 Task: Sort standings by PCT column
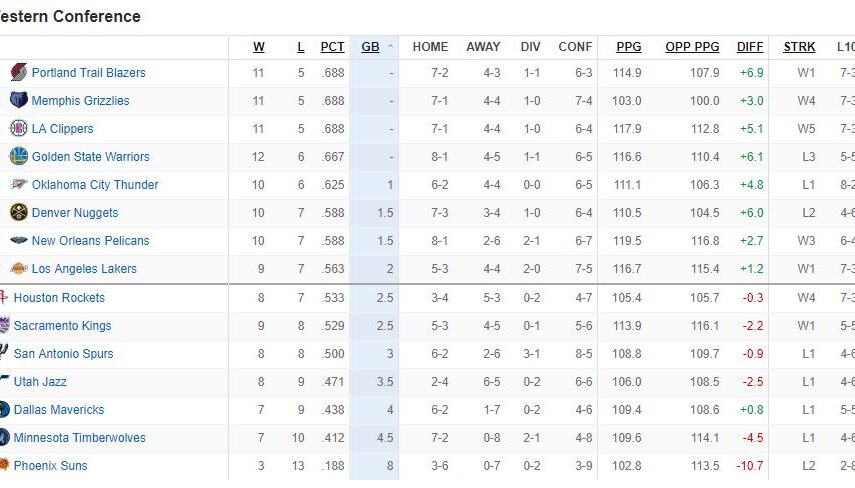pyautogui.click(x=332, y=47)
